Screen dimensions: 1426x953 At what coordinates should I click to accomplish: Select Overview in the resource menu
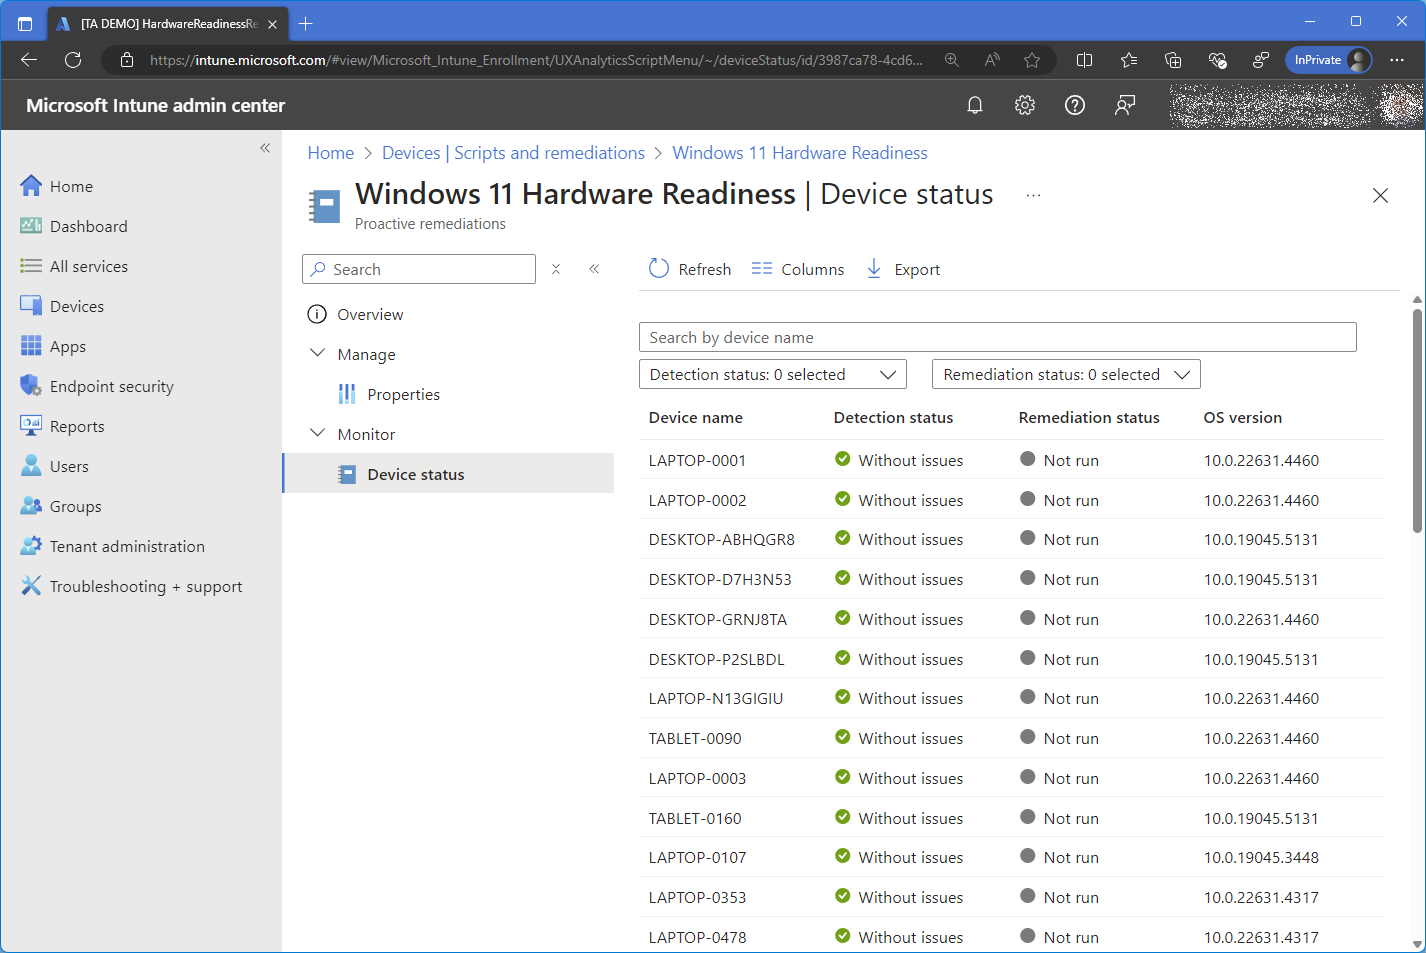click(x=370, y=314)
